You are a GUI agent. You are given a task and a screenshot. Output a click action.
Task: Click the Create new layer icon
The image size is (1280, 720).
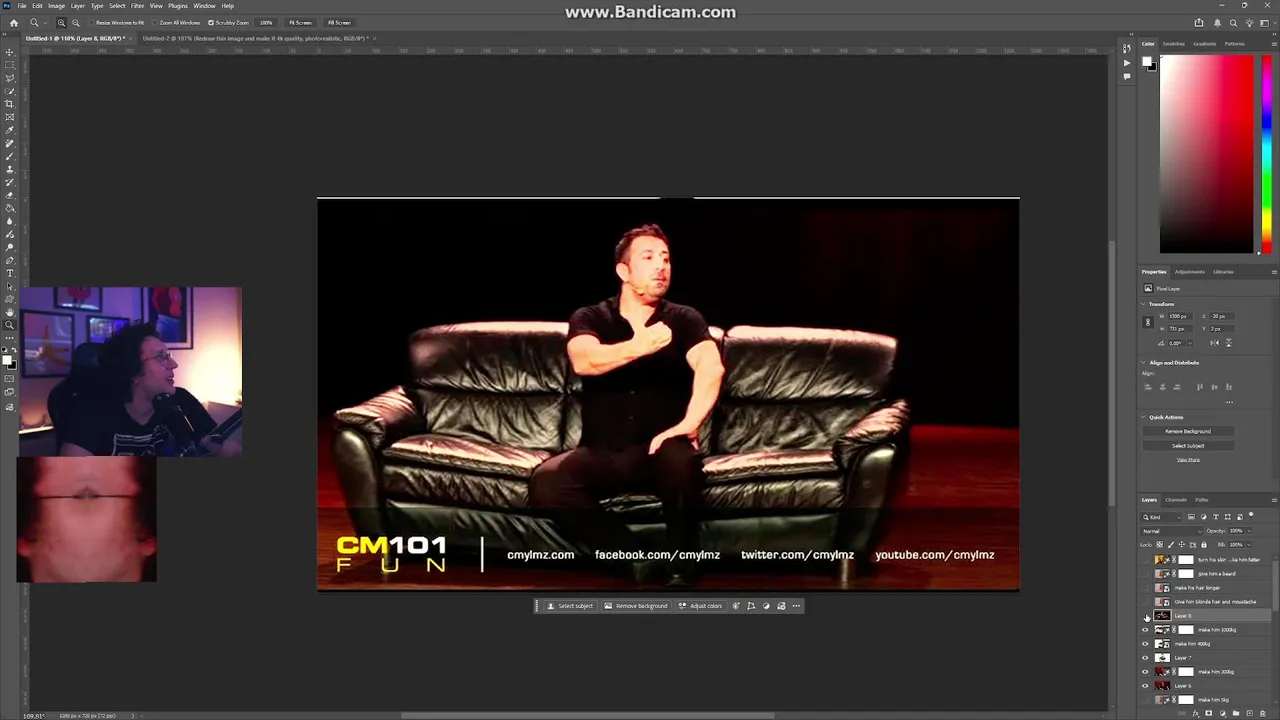click(1248, 714)
